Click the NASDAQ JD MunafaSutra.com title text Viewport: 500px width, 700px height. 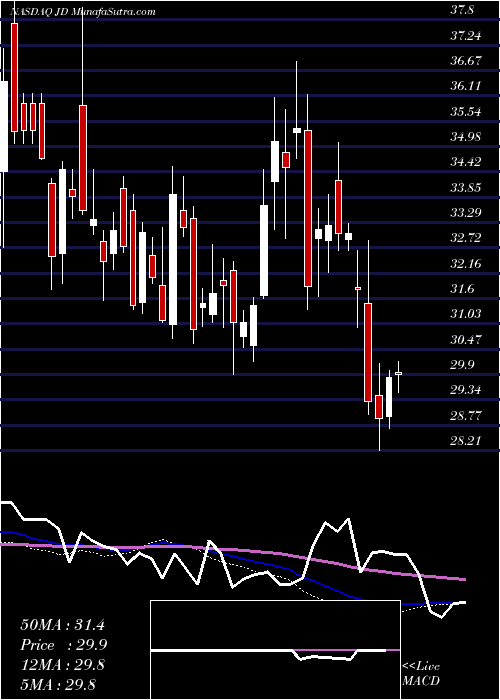pyautogui.click(x=83, y=12)
